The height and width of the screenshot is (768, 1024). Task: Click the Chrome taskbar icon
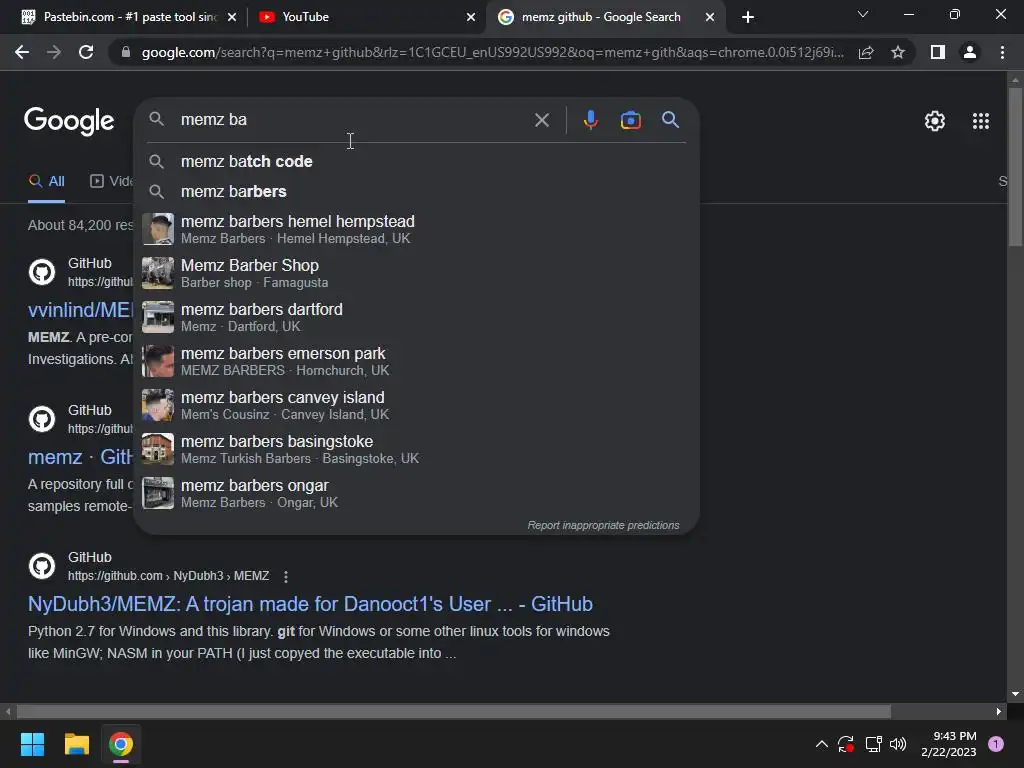click(121, 744)
